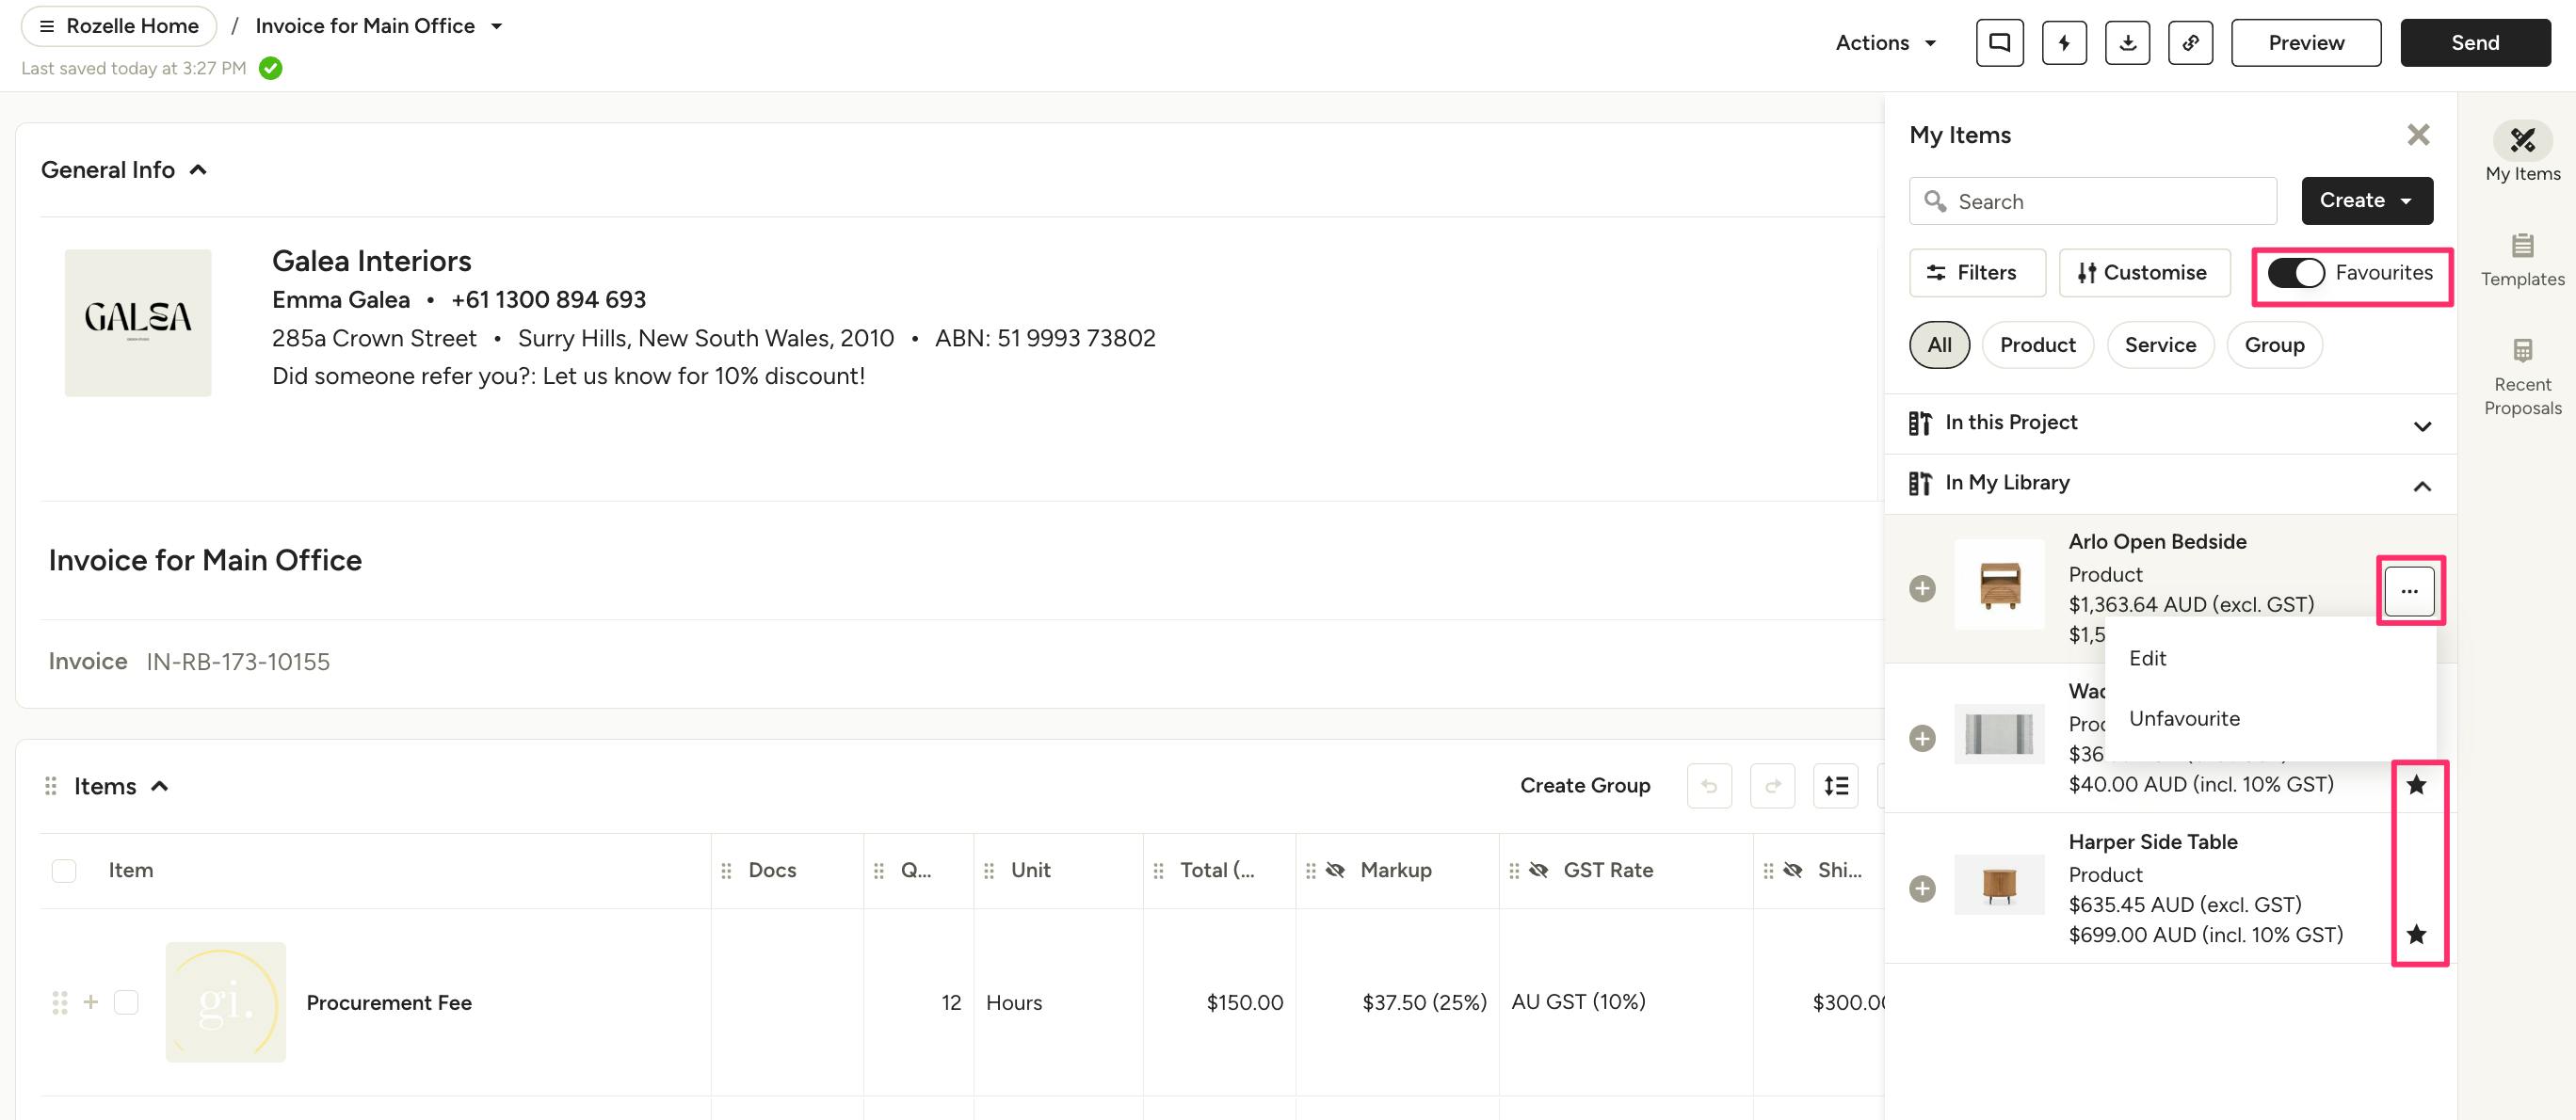Open Recent Proposals in the sidebar
The image size is (2576, 1120).
point(2521,376)
